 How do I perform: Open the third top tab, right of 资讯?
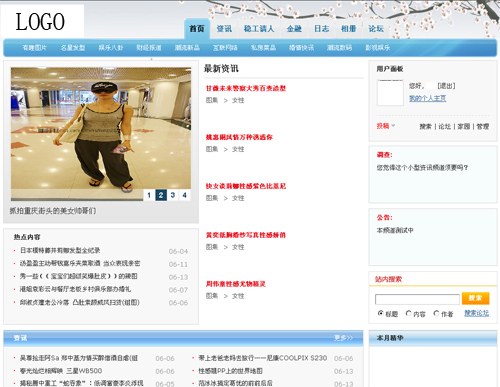pos(259,29)
